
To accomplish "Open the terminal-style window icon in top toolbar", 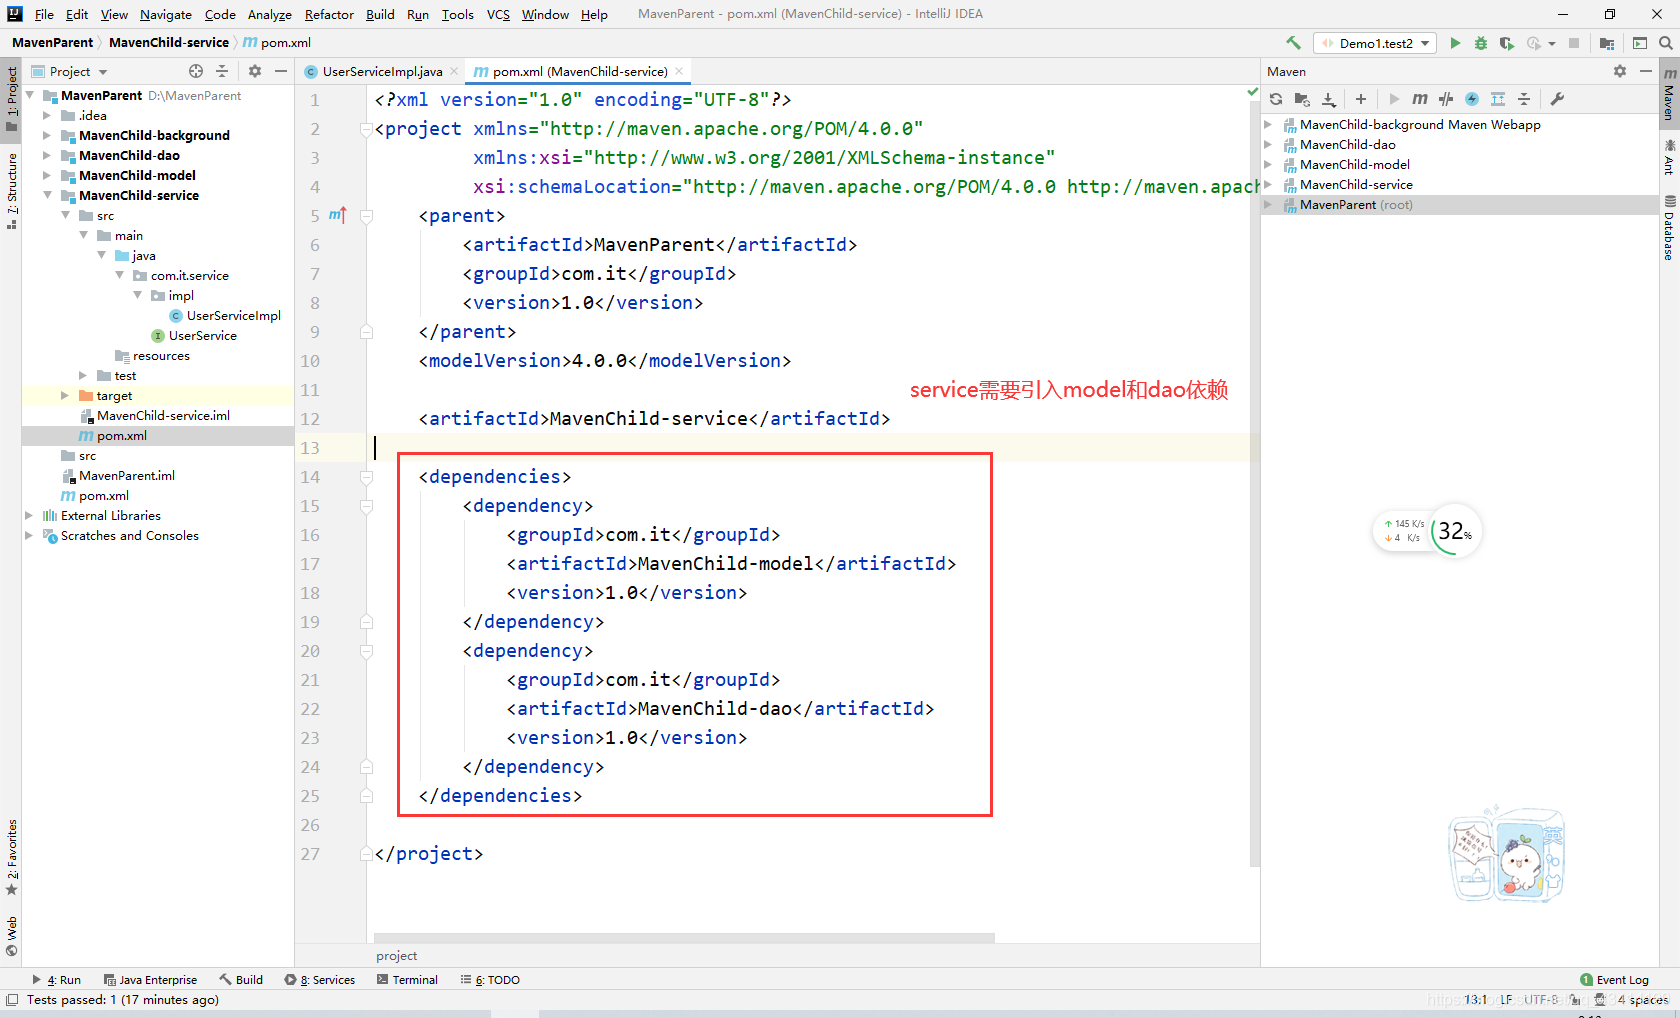I will tap(1640, 43).
